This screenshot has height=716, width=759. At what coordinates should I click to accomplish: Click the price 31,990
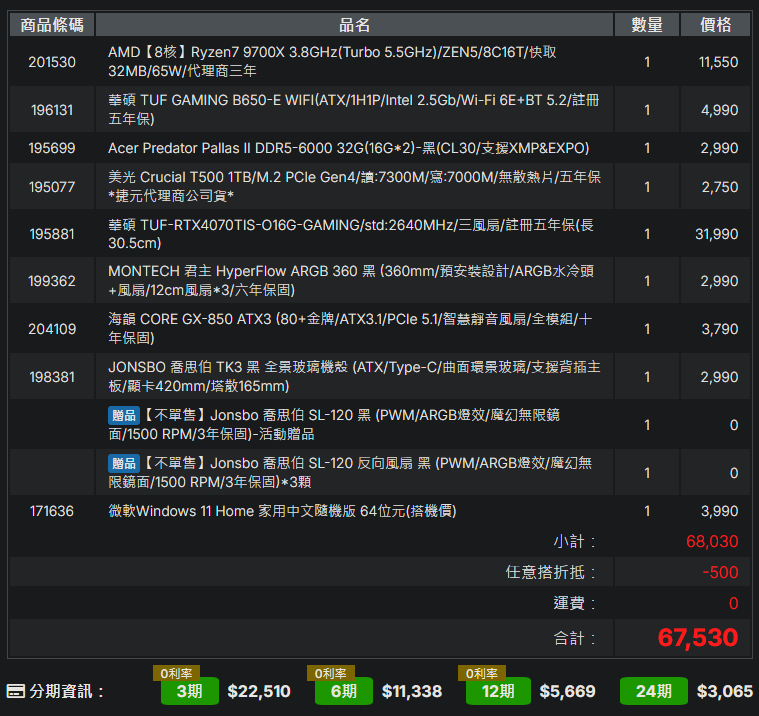coord(717,234)
